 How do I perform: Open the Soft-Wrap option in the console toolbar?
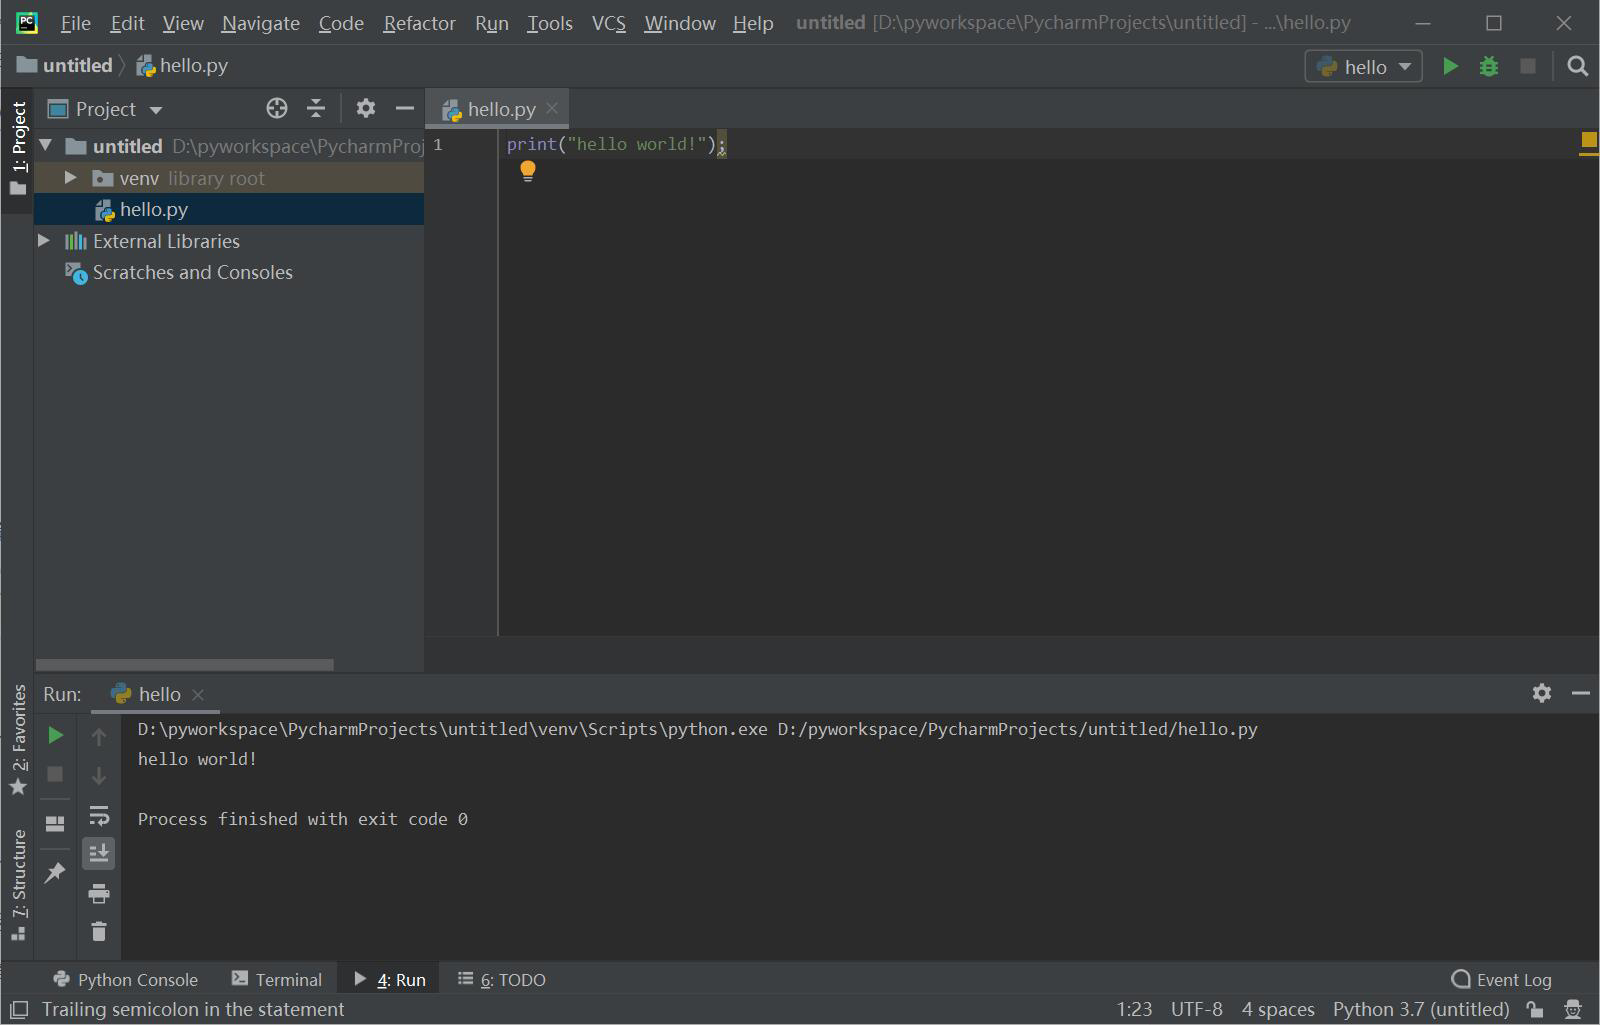[x=99, y=813]
